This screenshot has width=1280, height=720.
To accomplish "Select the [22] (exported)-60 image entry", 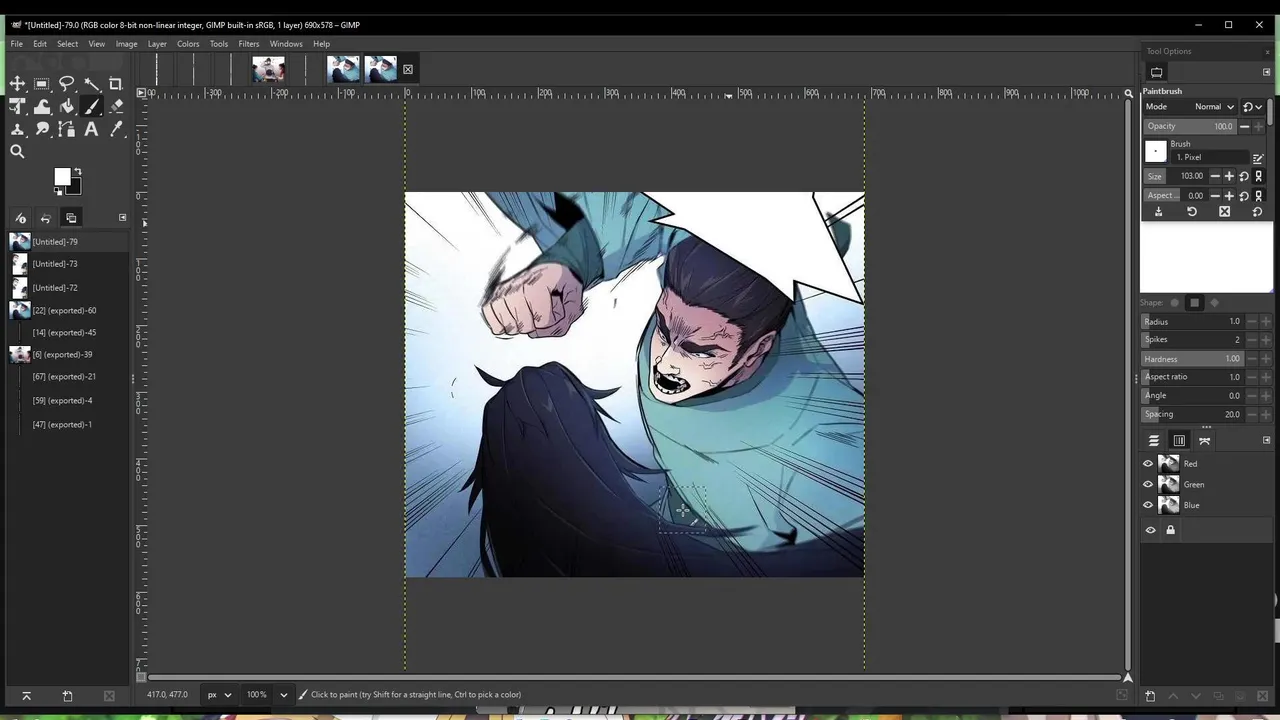I will click(69, 310).
